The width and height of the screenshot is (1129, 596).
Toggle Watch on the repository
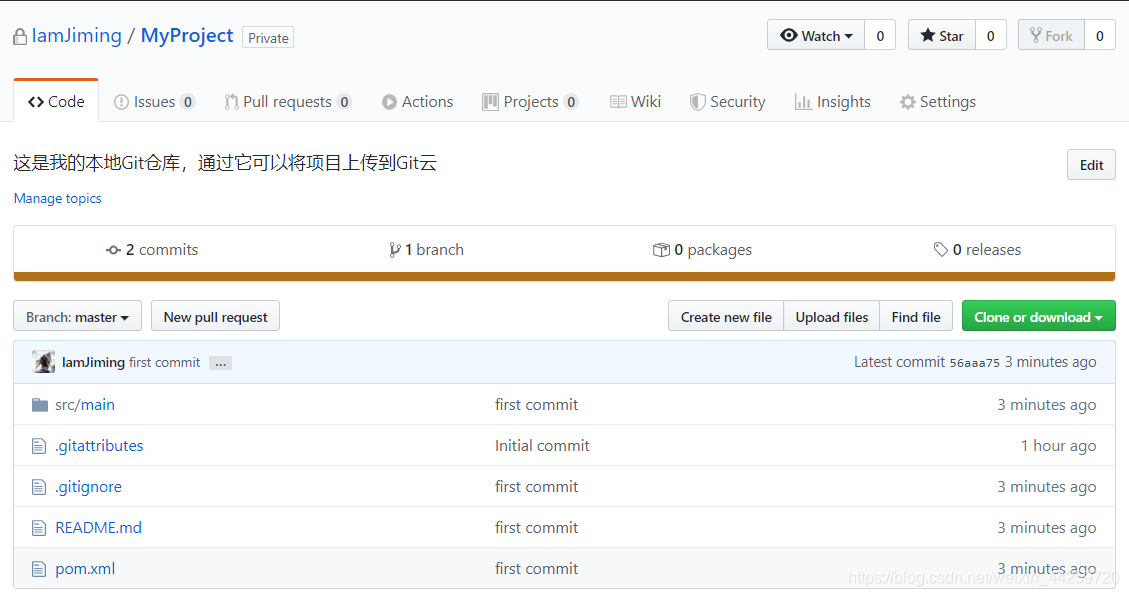coord(815,35)
